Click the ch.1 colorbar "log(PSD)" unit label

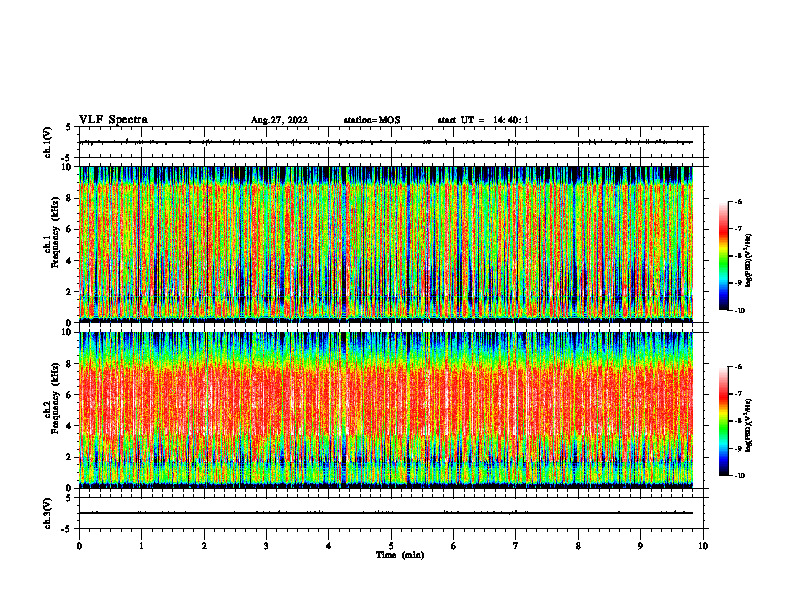749,261
